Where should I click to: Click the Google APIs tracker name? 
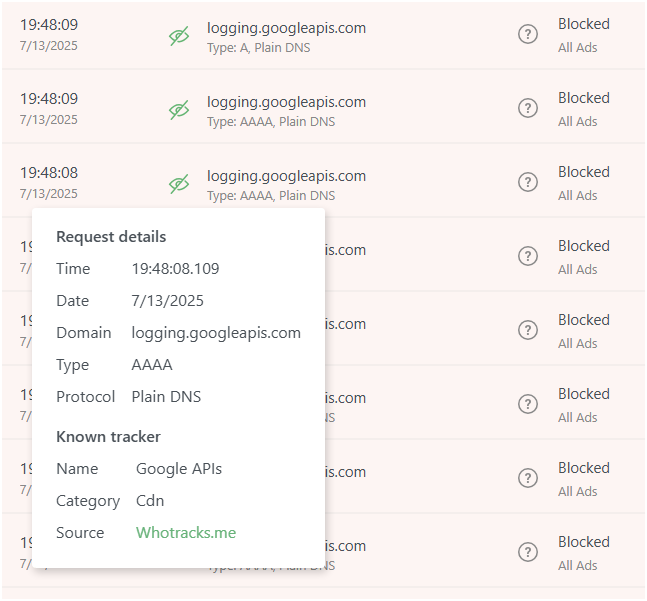tap(179, 469)
